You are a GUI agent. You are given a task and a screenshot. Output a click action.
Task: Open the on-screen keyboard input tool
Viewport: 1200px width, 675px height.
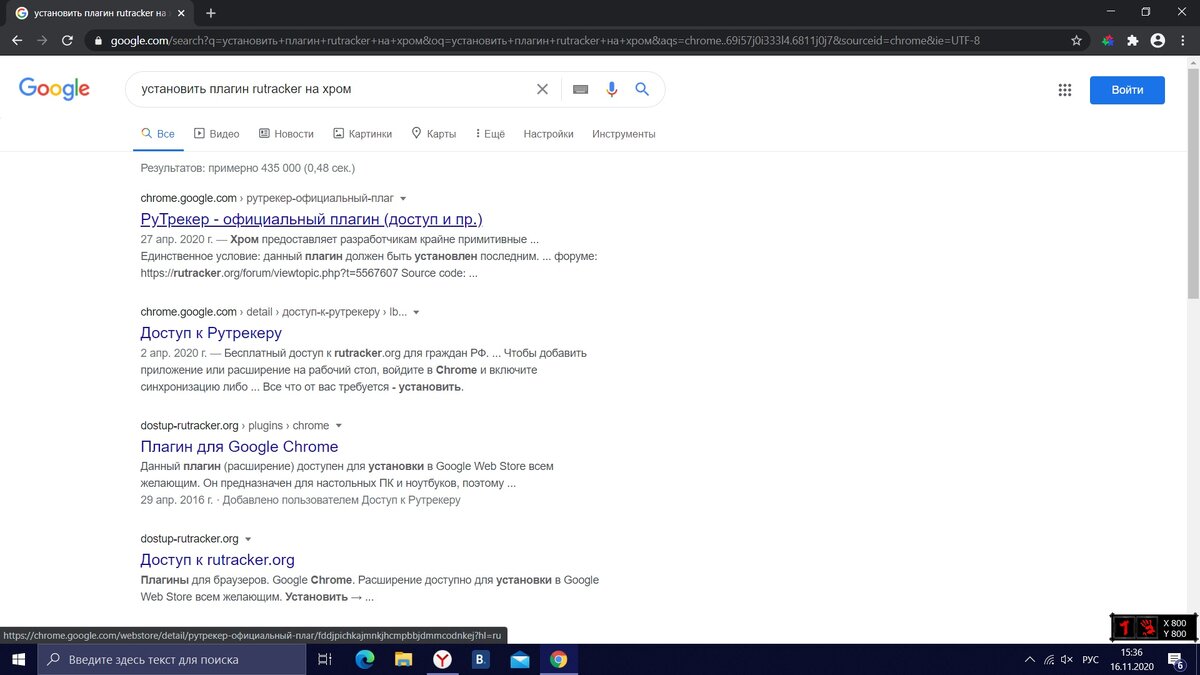(x=580, y=89)
